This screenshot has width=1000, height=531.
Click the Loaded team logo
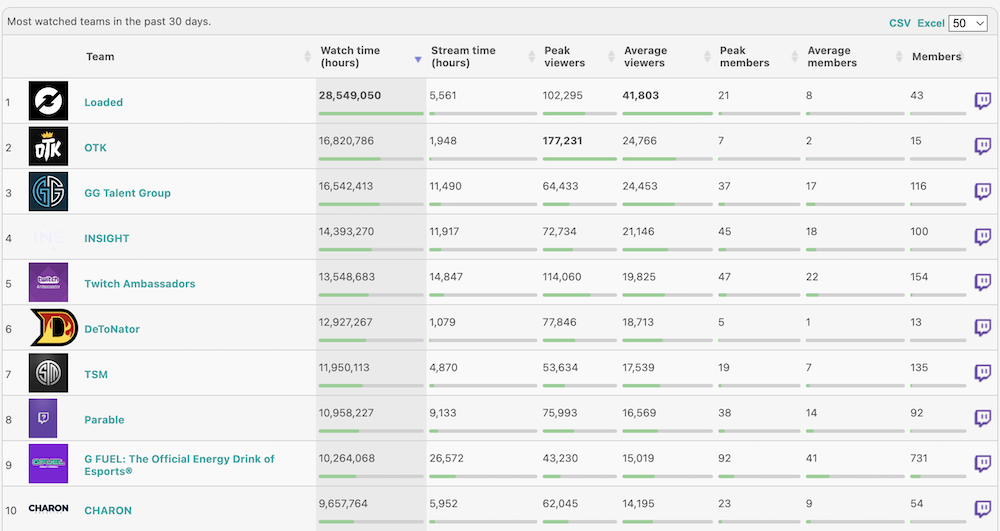click(x=48, y=101)
